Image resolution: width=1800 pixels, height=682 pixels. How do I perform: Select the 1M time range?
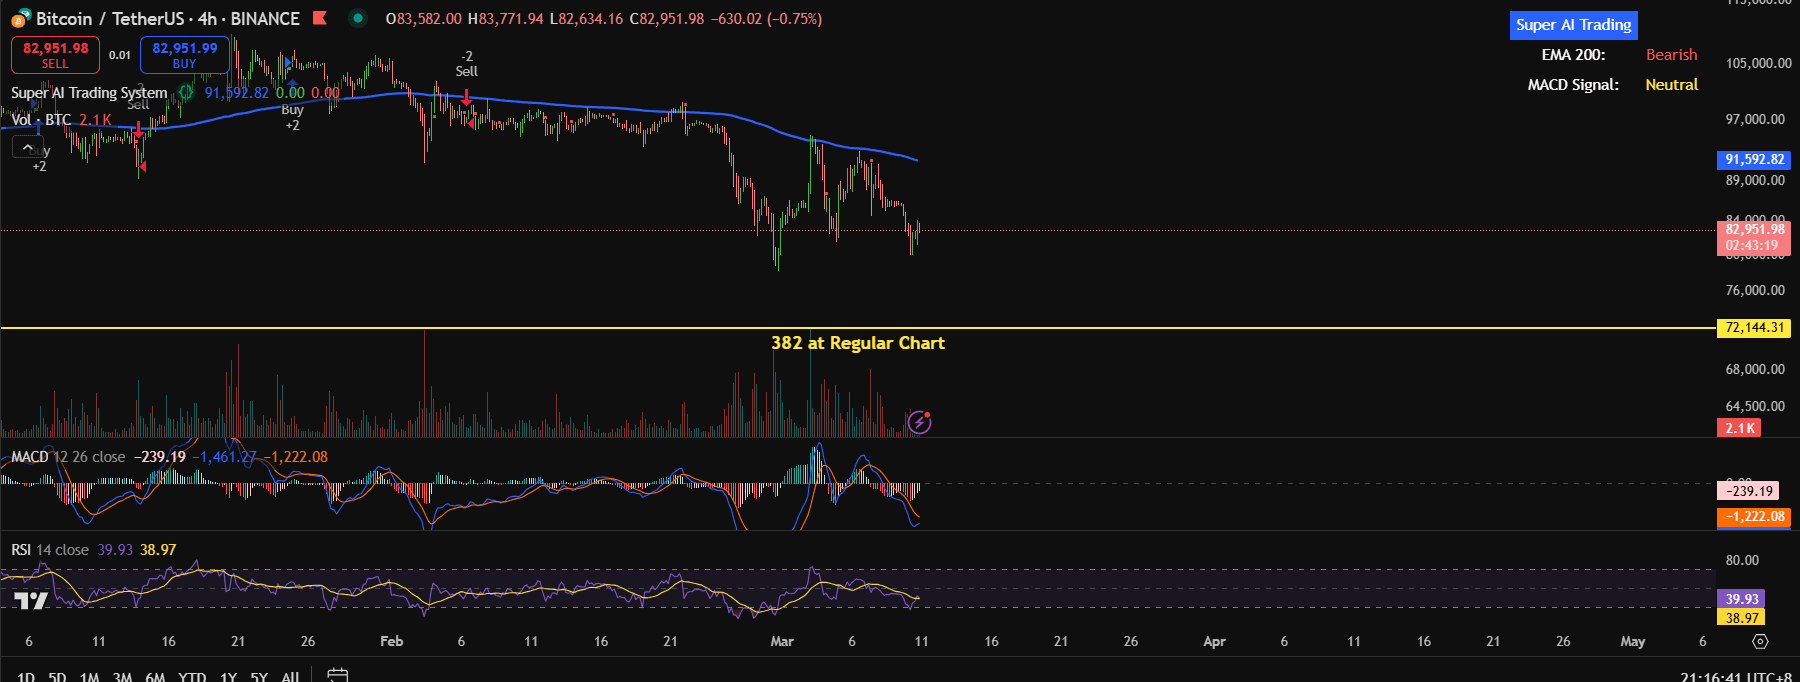point(90,677)
